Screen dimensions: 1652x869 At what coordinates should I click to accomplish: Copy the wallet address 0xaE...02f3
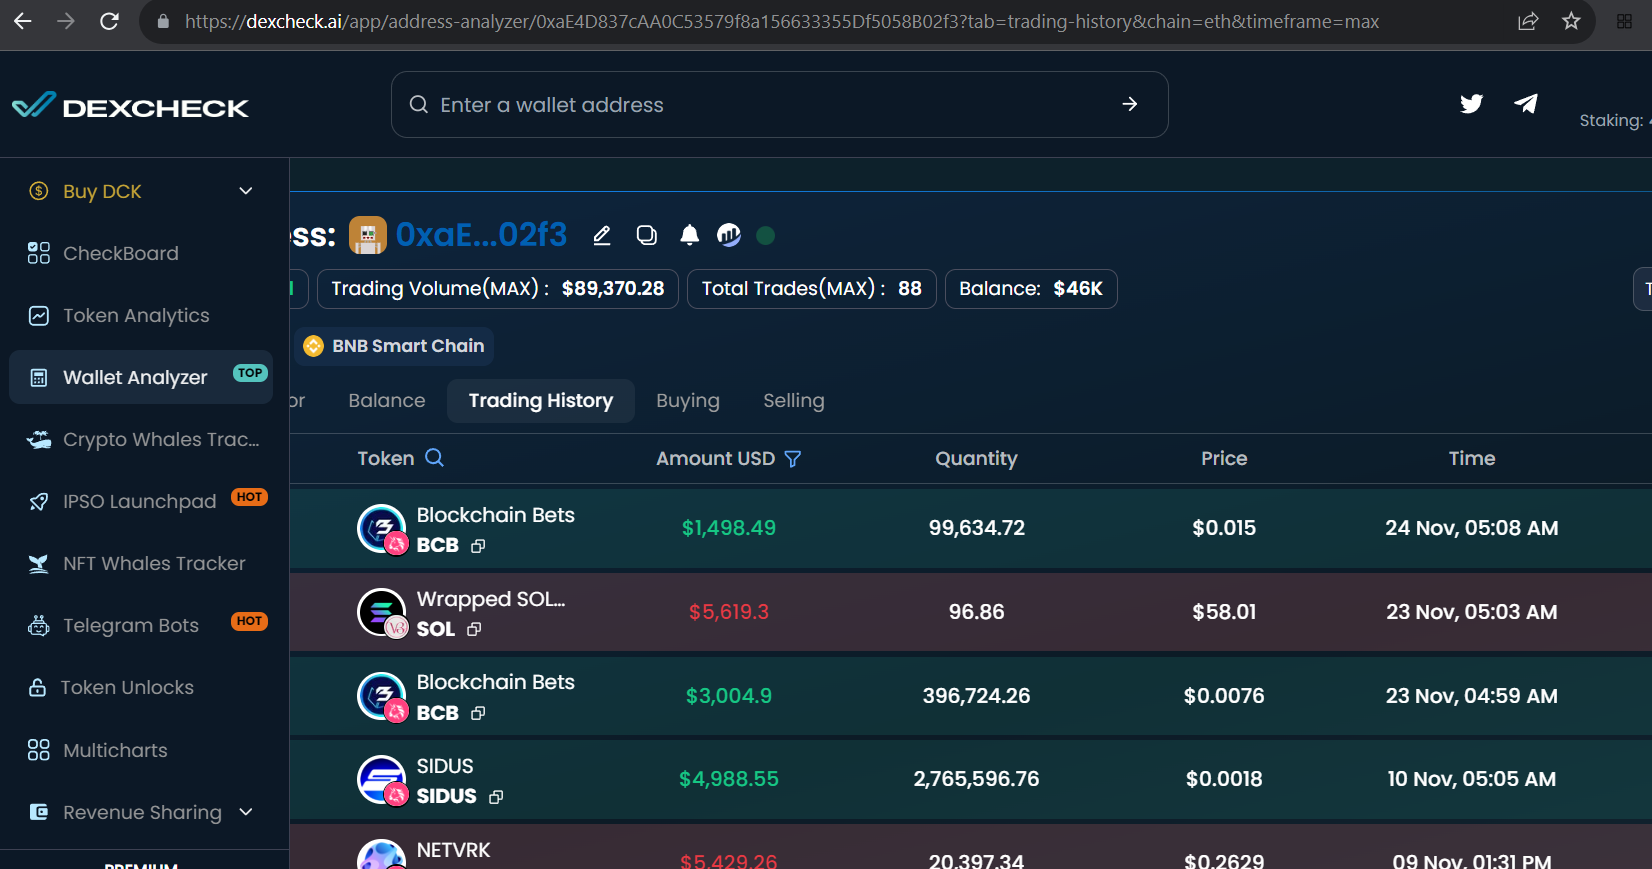pyautogui.click(x=647, y=235)
